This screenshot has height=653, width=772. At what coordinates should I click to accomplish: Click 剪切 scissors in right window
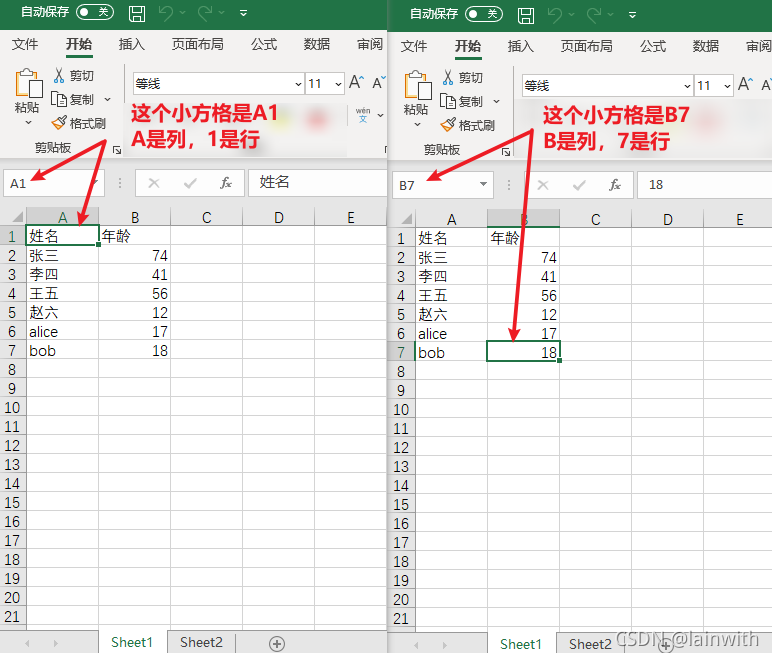tap(462, 77)
